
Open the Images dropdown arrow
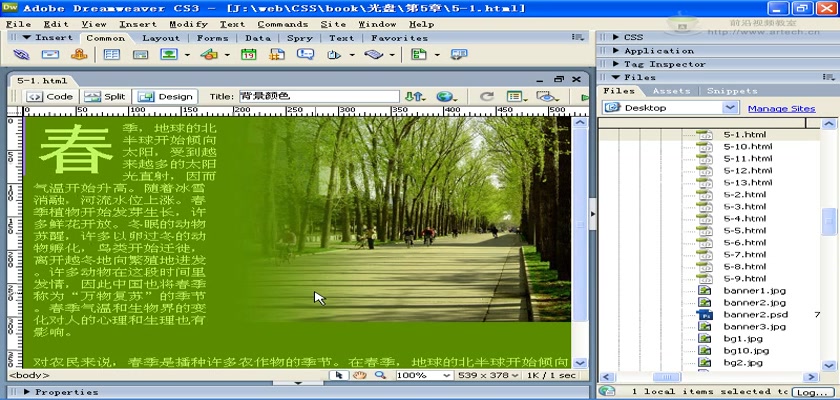[x=187, y=55]
